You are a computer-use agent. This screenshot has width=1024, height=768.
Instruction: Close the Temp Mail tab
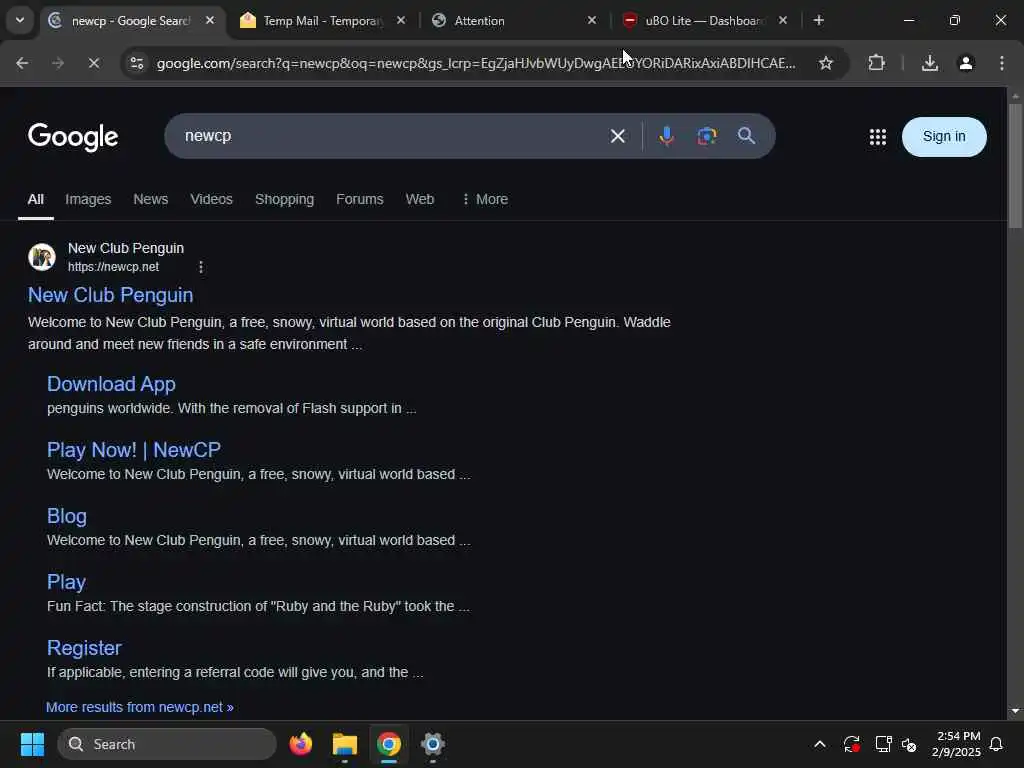pyautogui.click(x=401, y=20)
